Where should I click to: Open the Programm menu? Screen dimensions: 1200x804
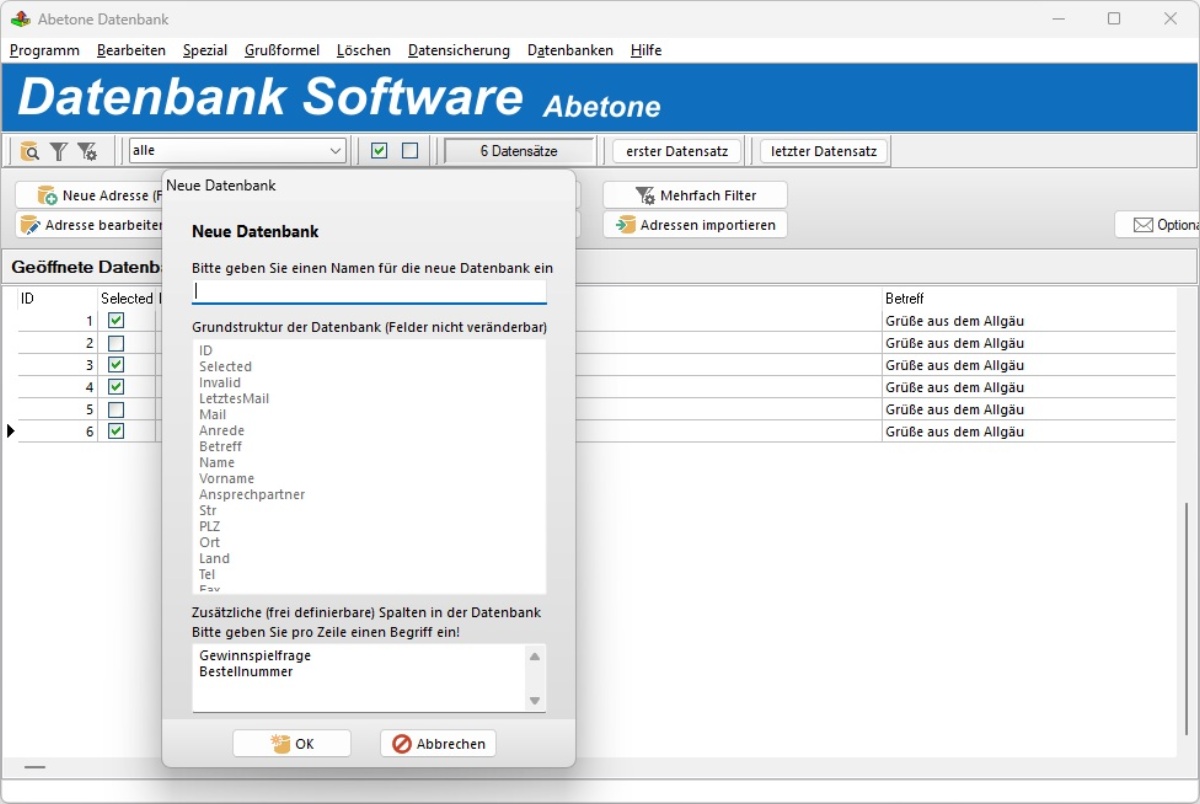[44, 50]
